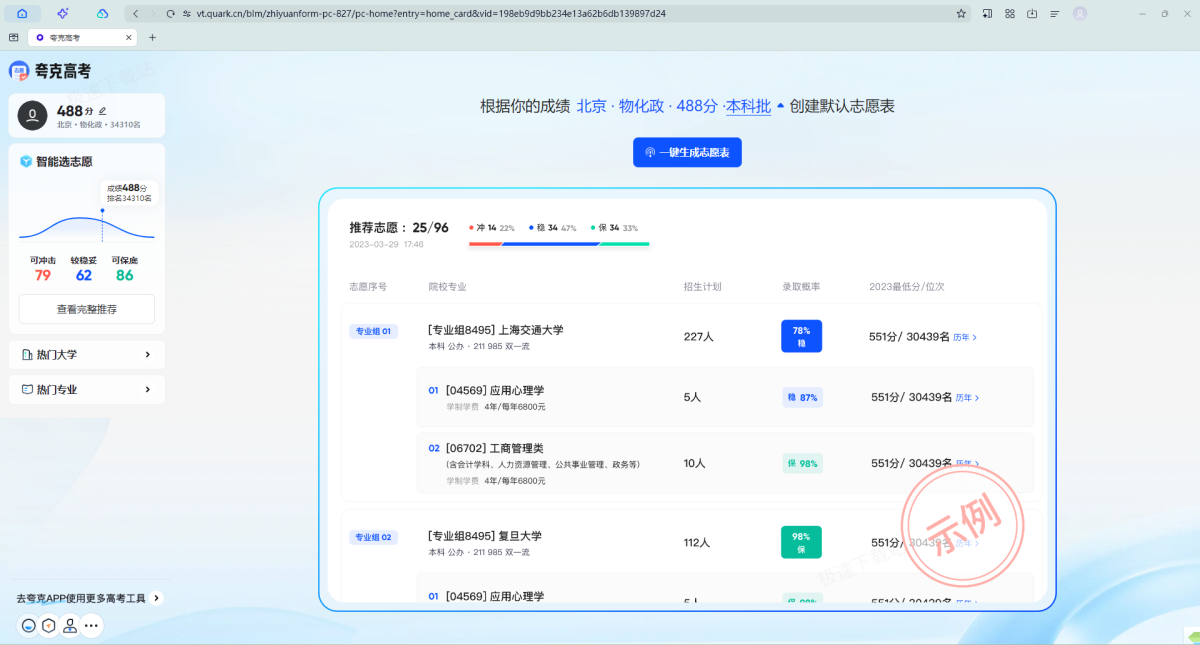Select the 上海交通大学 school row title

pos(496,330)
